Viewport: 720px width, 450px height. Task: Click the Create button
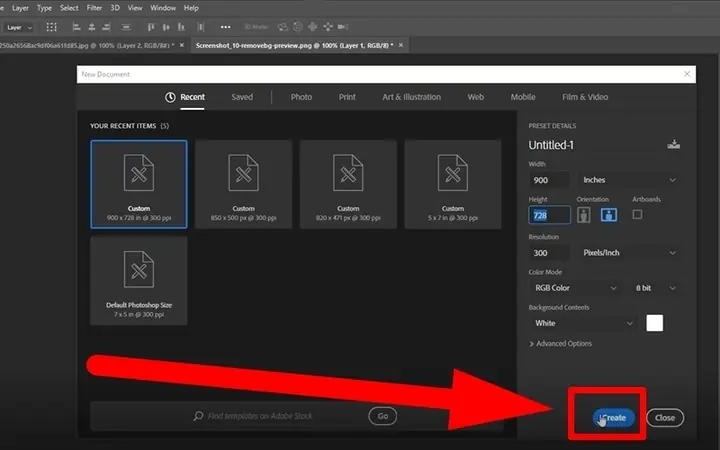tap(614, 417)
